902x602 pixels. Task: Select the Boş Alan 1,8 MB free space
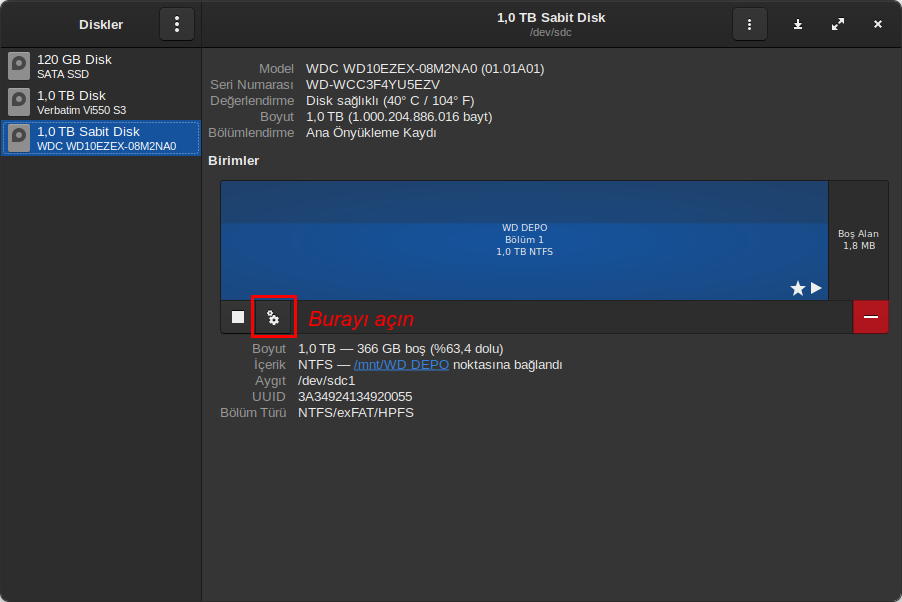(x=858, y=241)
